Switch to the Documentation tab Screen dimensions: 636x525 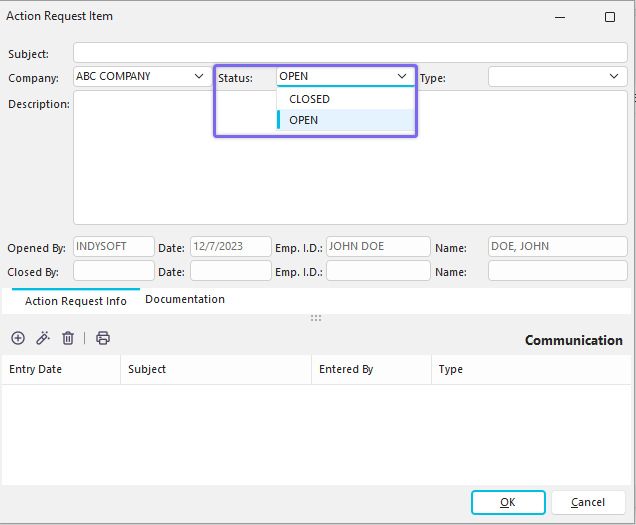pyautogui.click(x=185, y=299)
